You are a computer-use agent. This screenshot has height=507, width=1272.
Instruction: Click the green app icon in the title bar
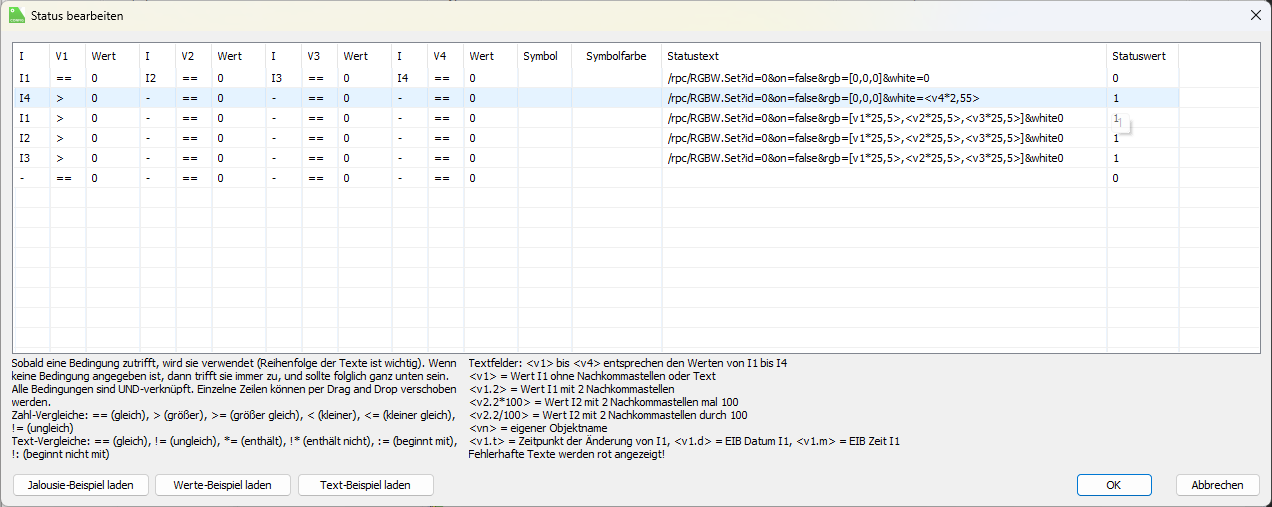click(x=16, y=16)
